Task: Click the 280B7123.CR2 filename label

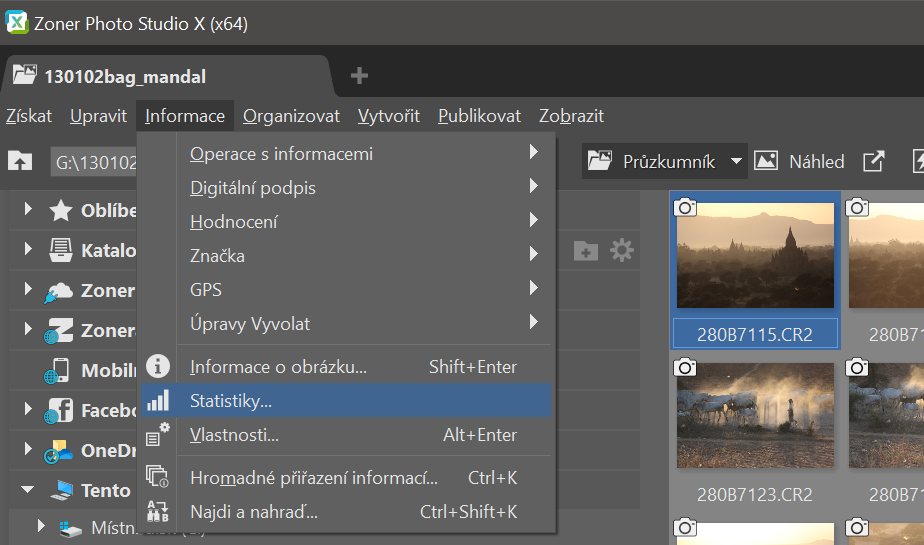Action: coord(755,494)
